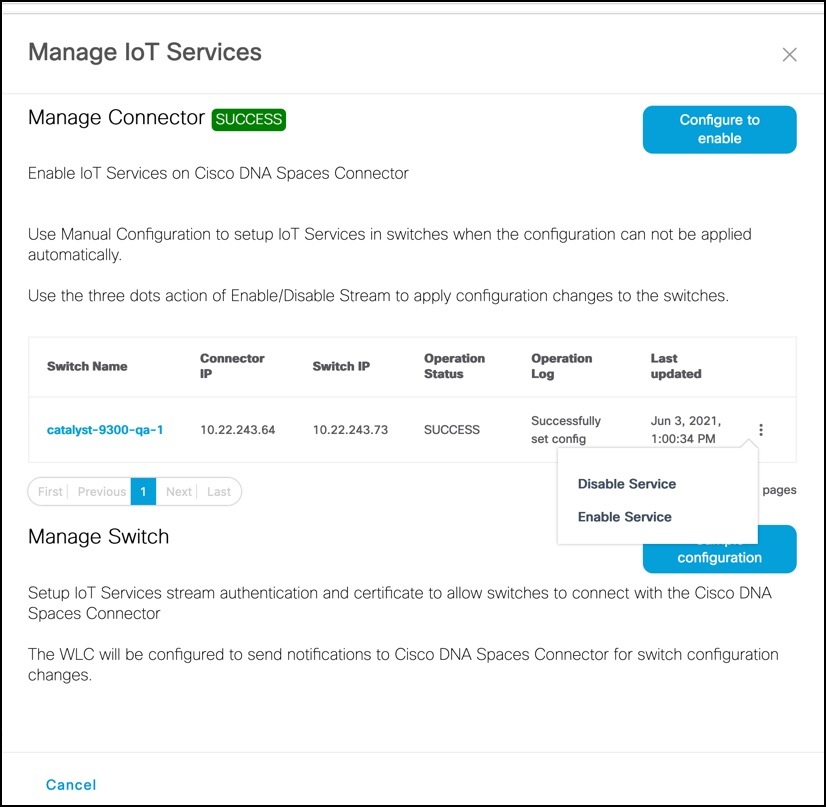Select Disable Service from the actions menu

pos(626,483)
